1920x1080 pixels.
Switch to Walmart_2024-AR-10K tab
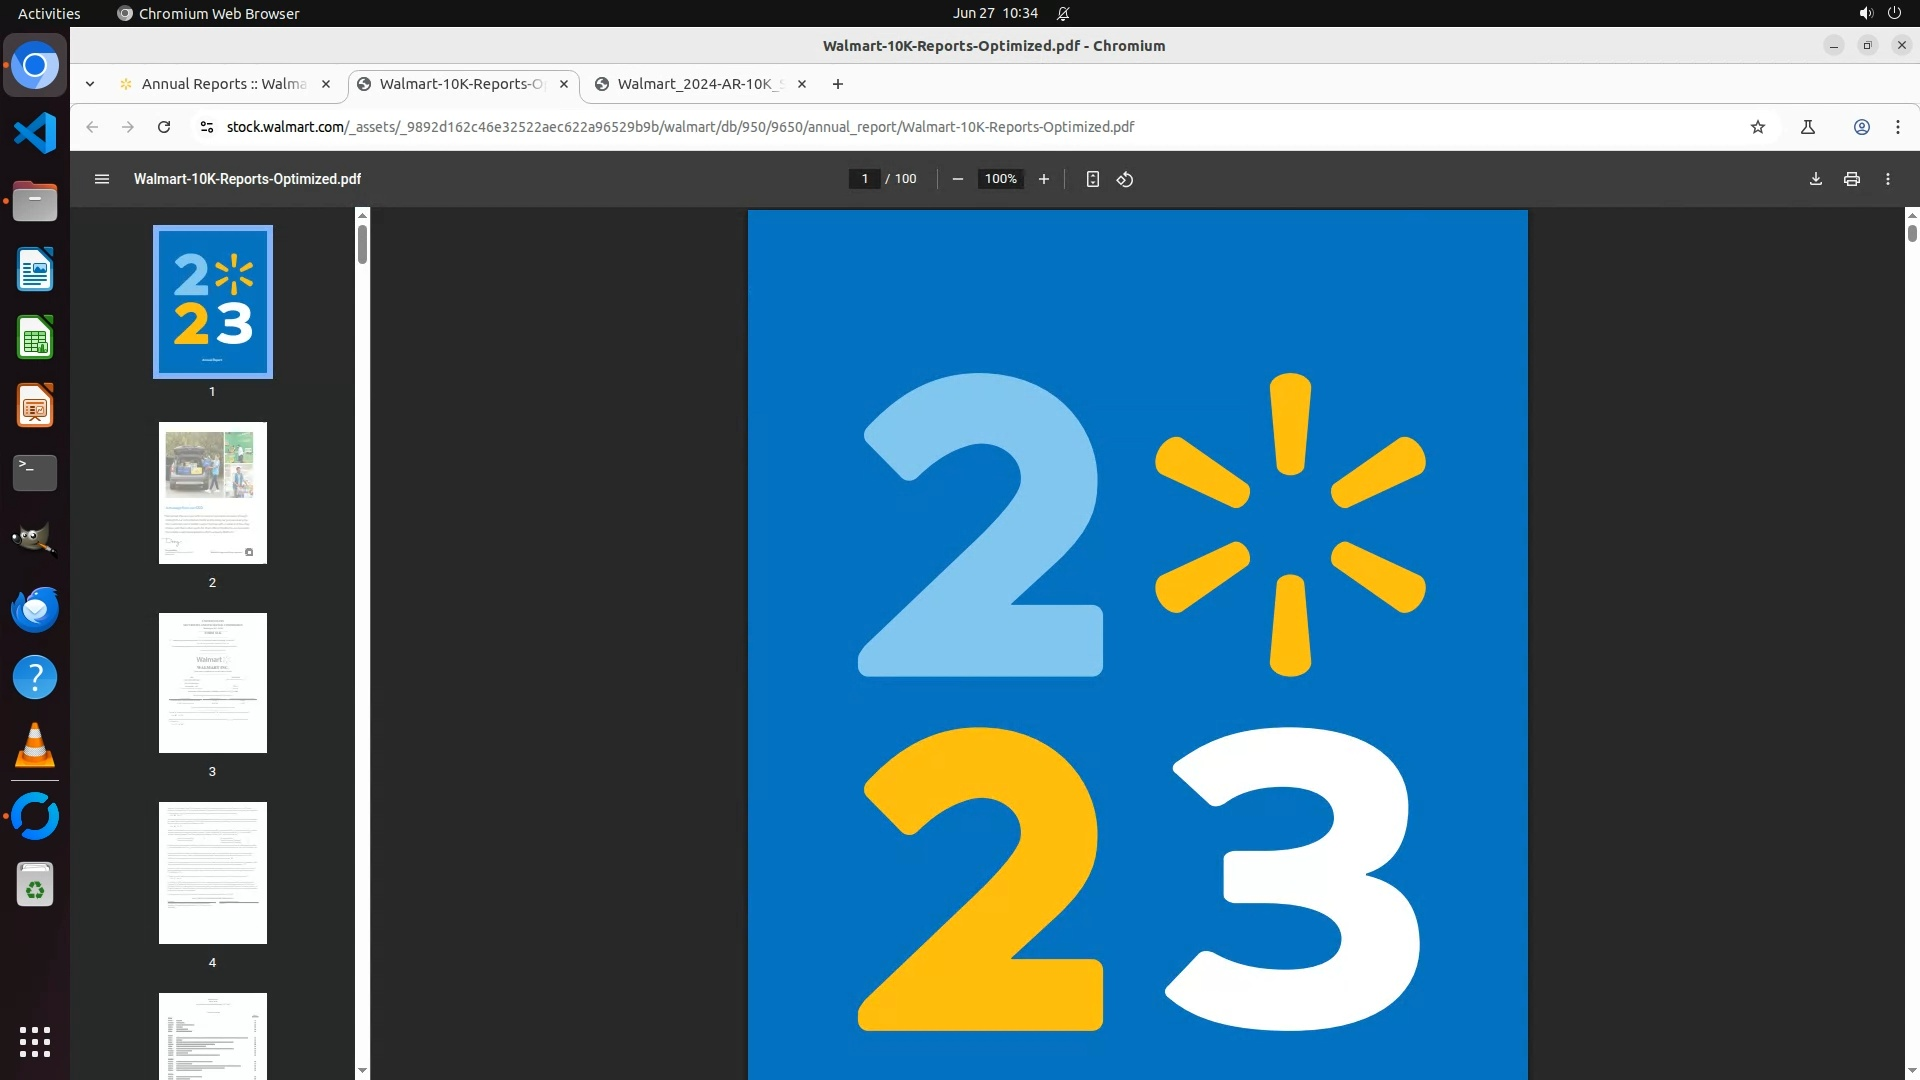[699, 84]
